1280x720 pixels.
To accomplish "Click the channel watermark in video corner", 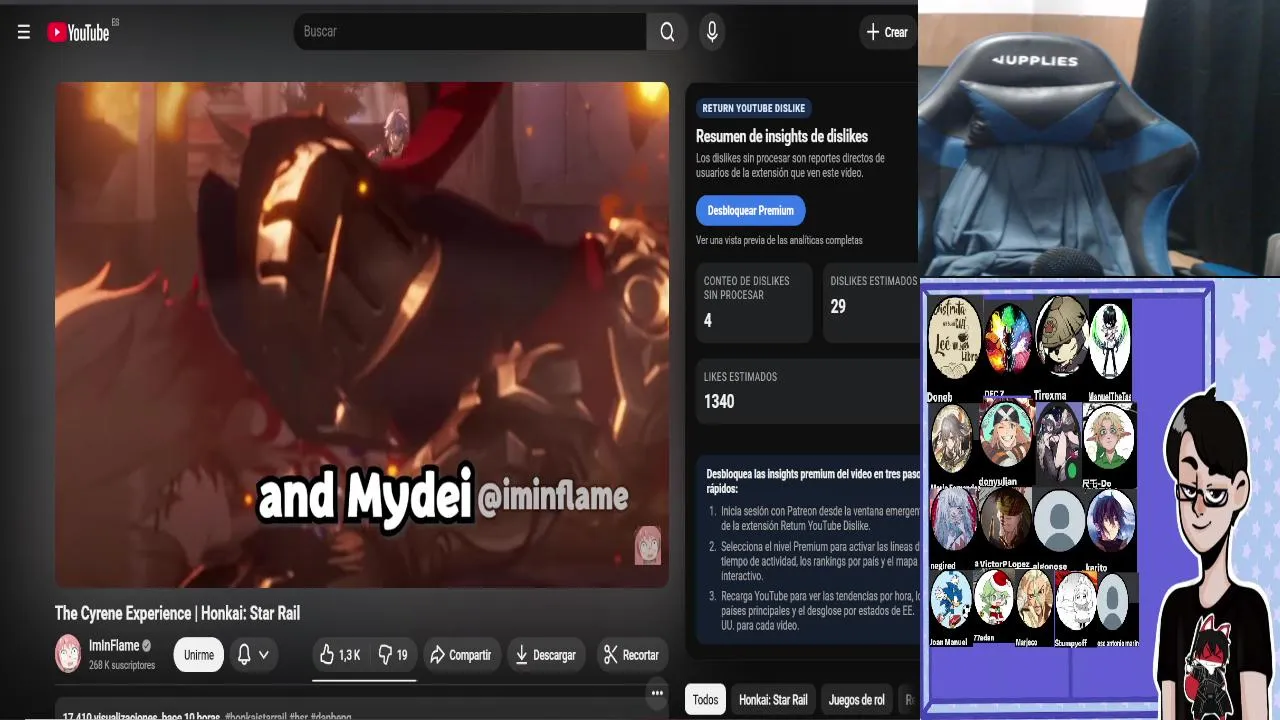I will pos(648,546).
